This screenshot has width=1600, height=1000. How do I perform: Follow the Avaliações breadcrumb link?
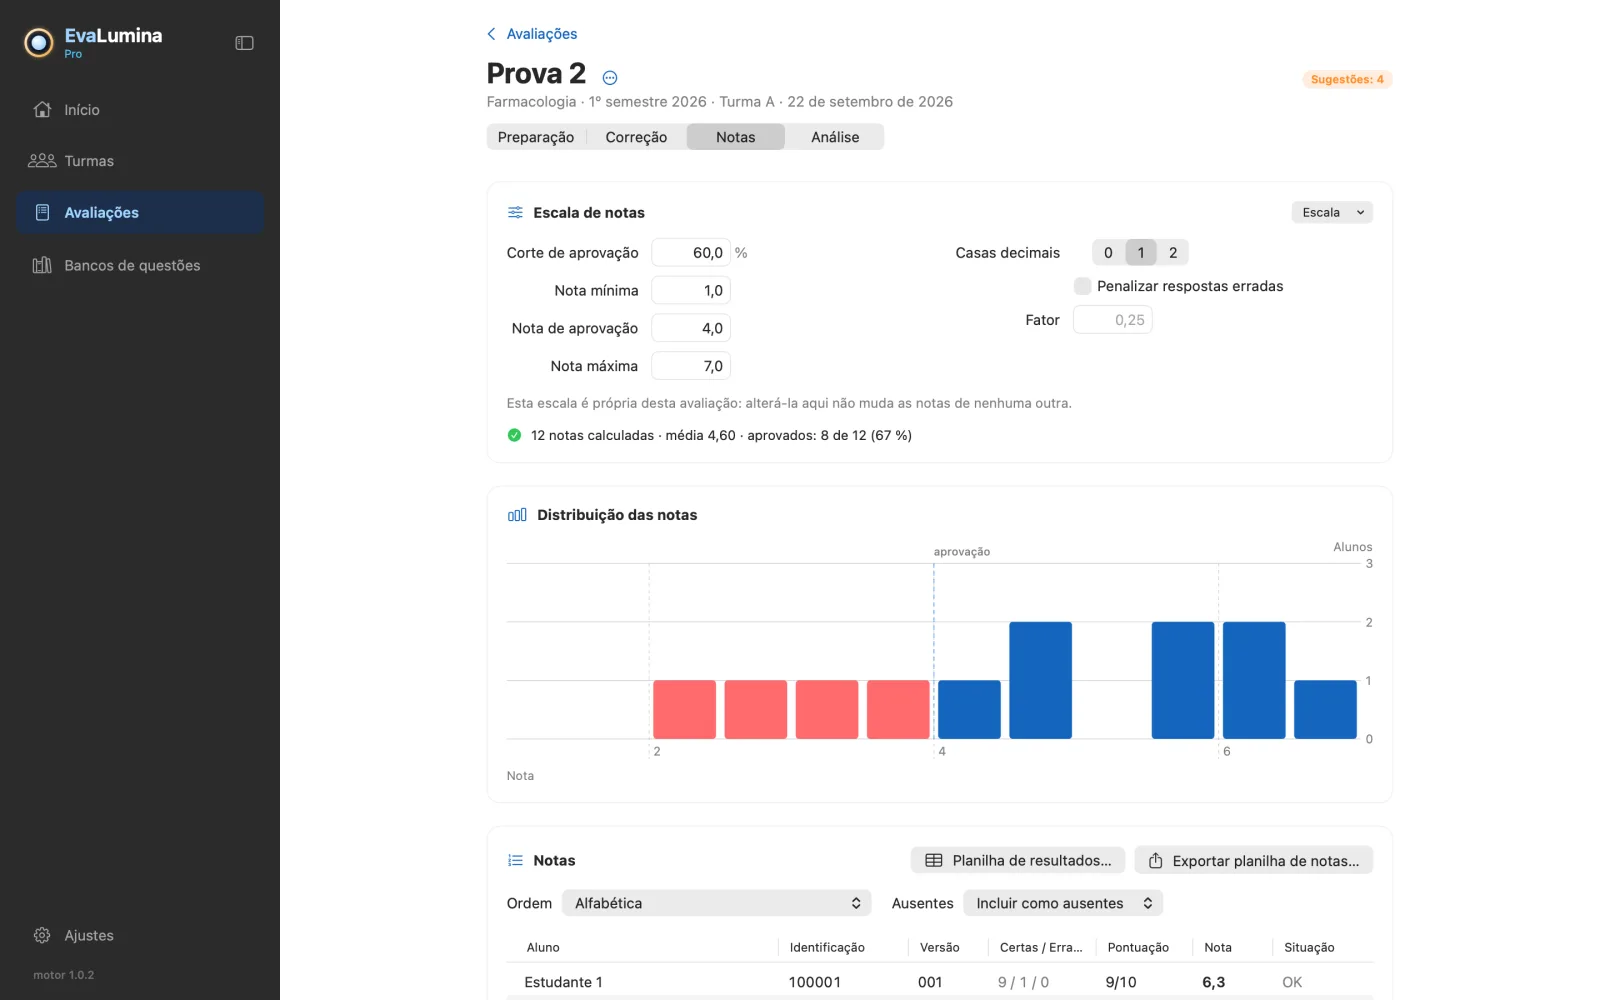pyautogui.click(x=542, y=34)
